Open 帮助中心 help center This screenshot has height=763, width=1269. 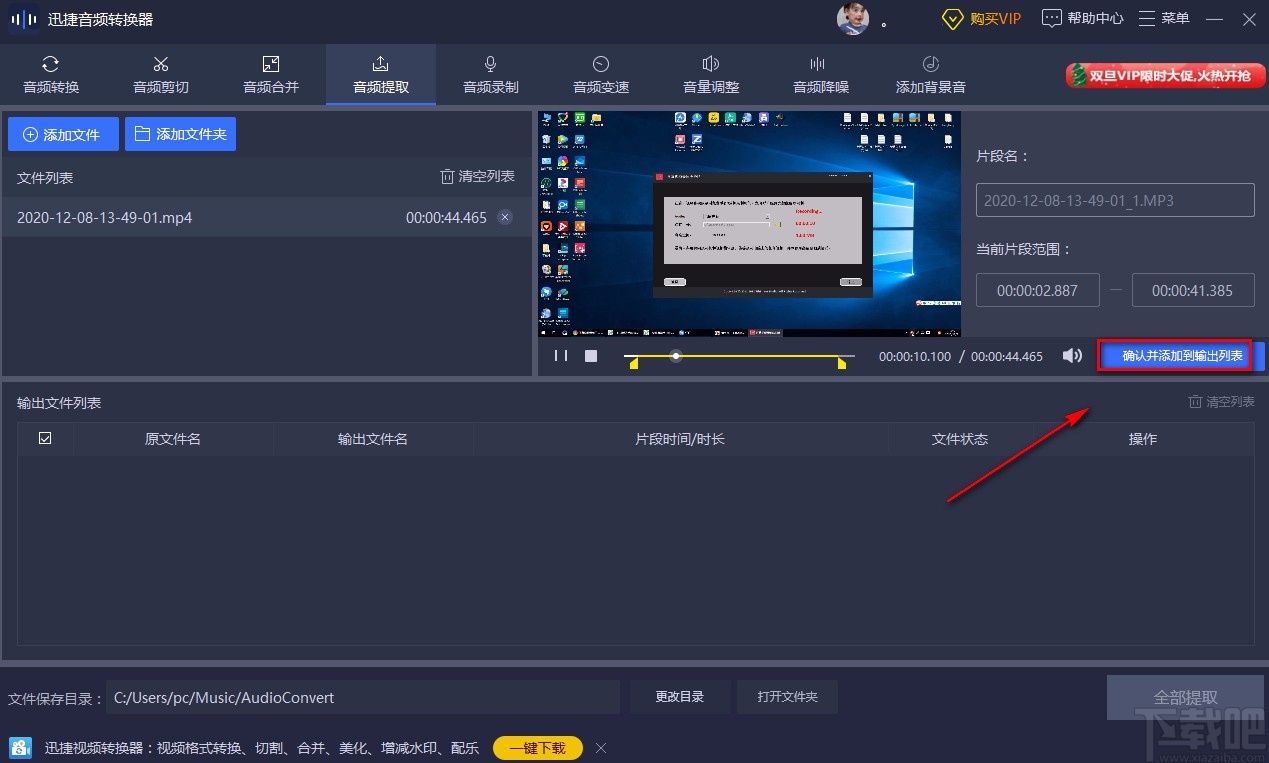(x=1082, y=18)
